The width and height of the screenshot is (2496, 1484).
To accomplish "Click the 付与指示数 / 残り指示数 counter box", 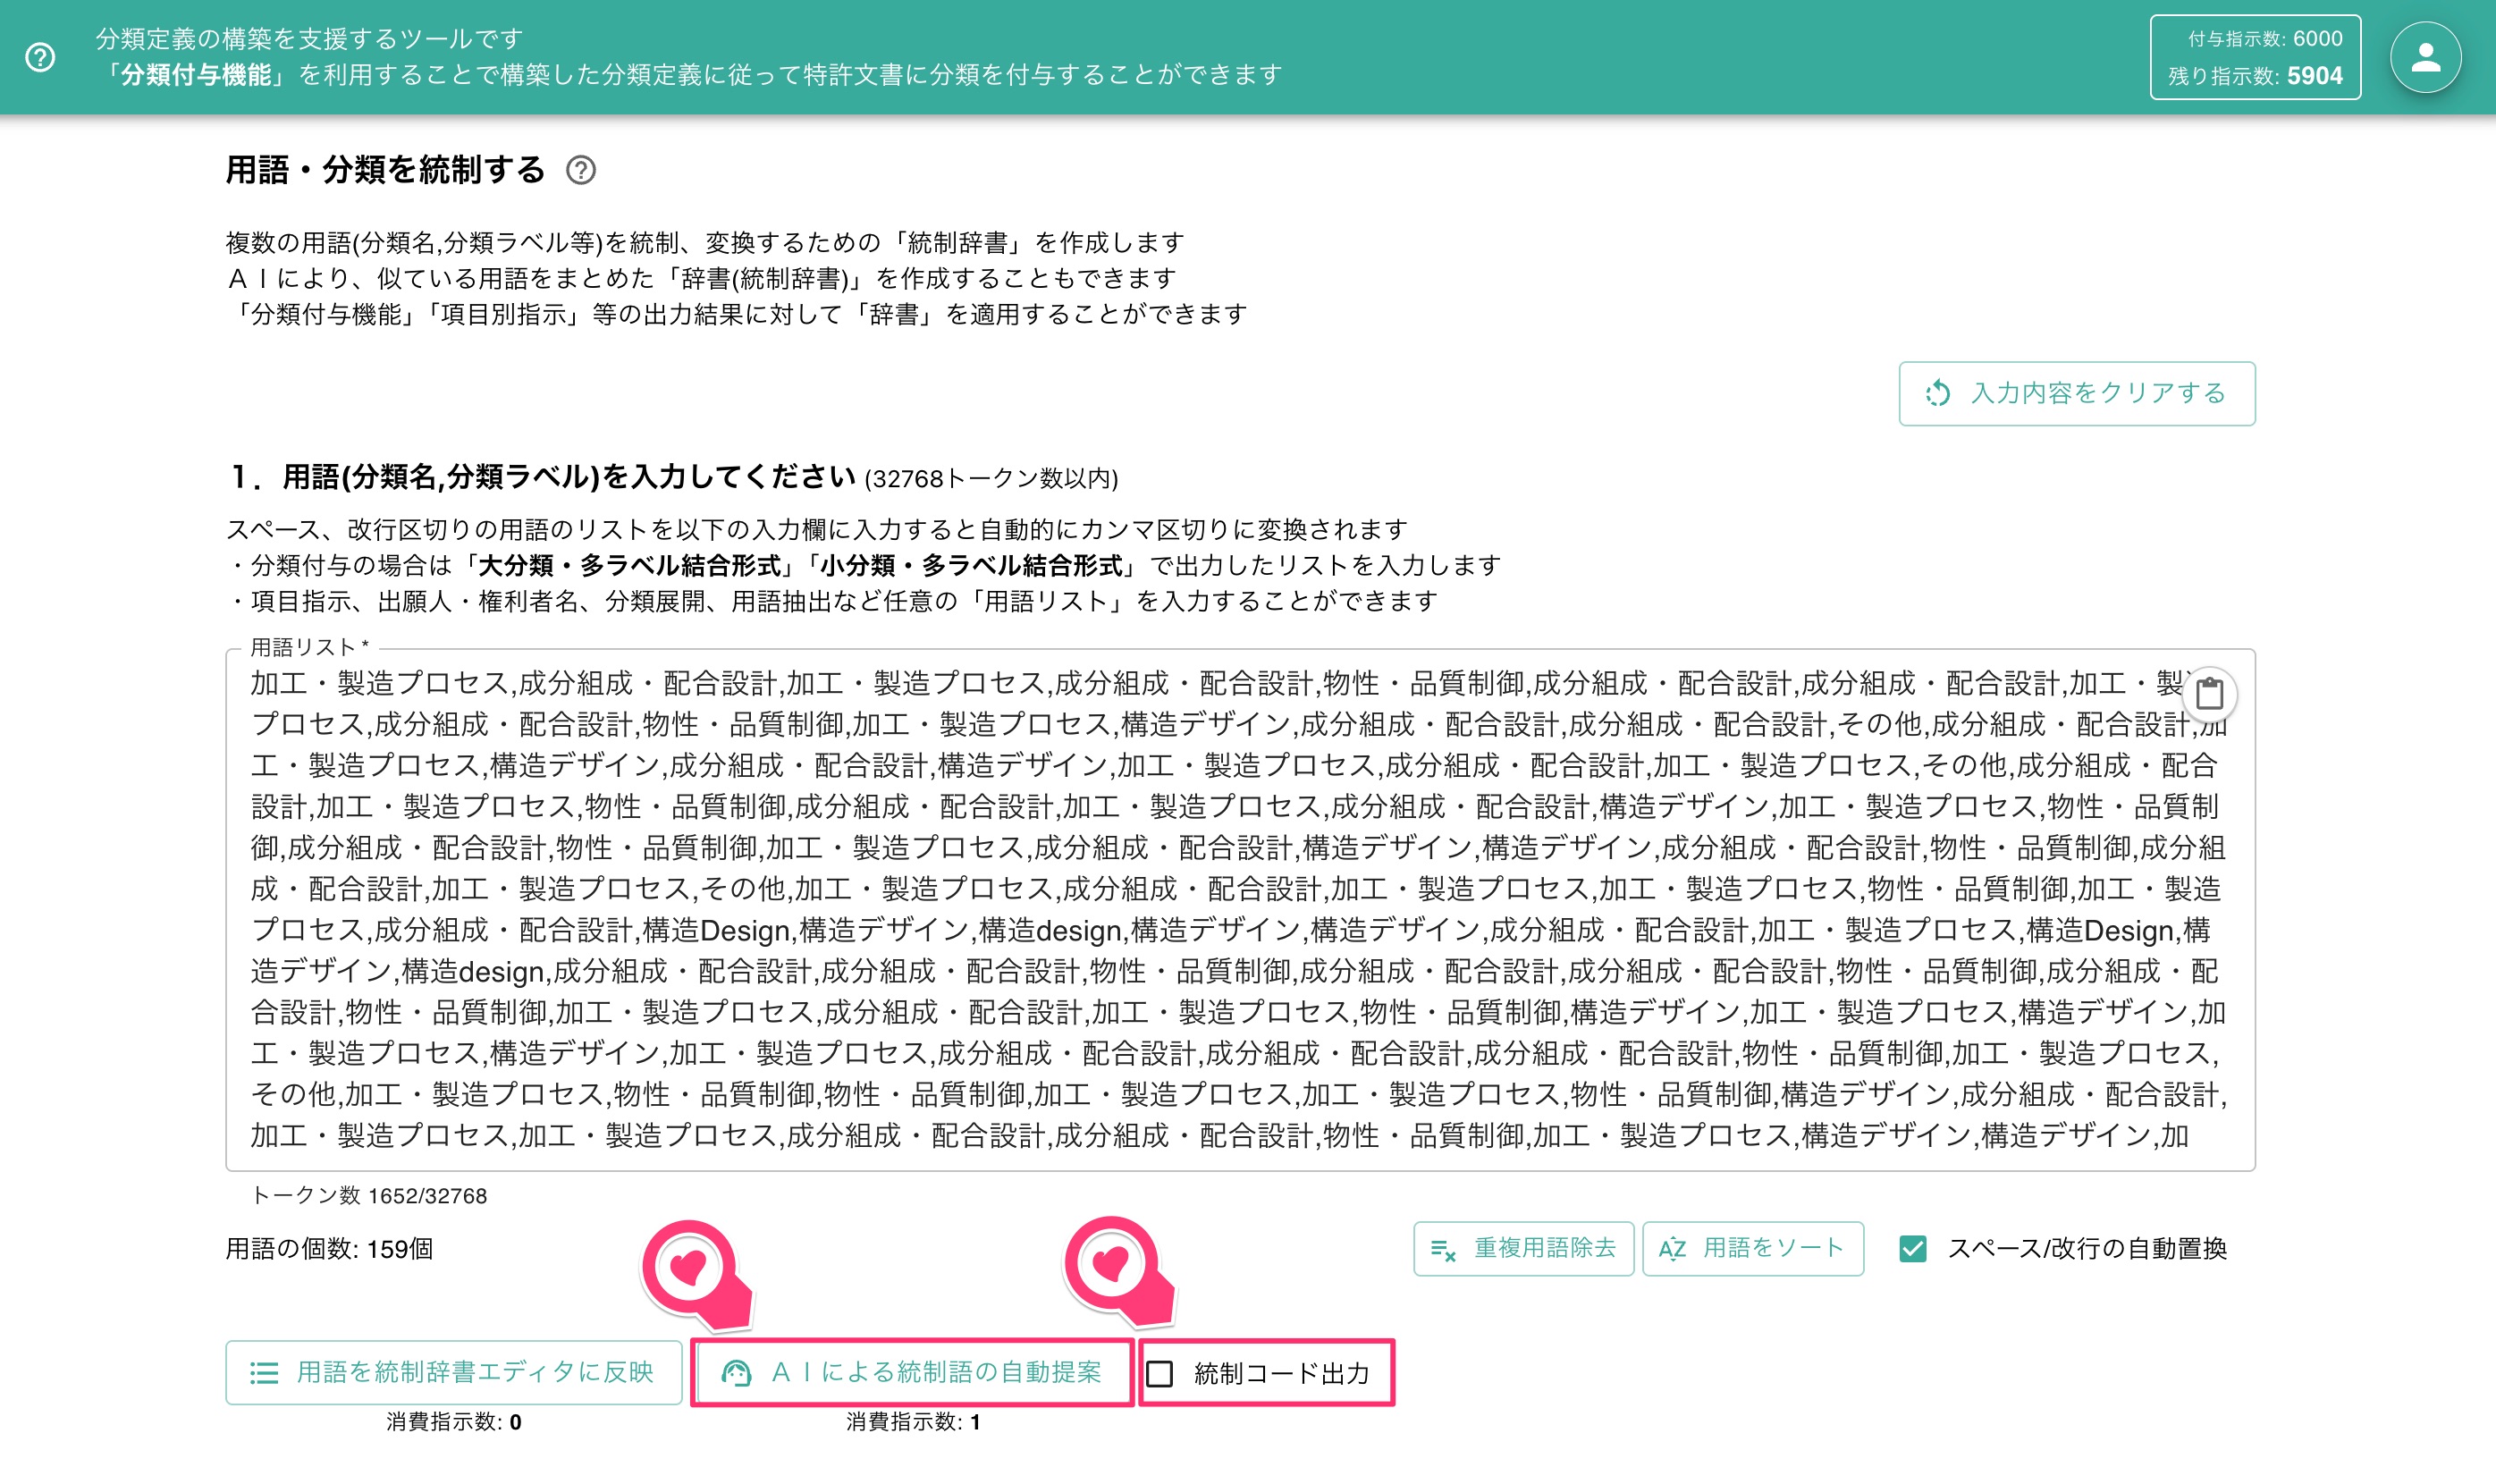I will [x=2255, y=57].
